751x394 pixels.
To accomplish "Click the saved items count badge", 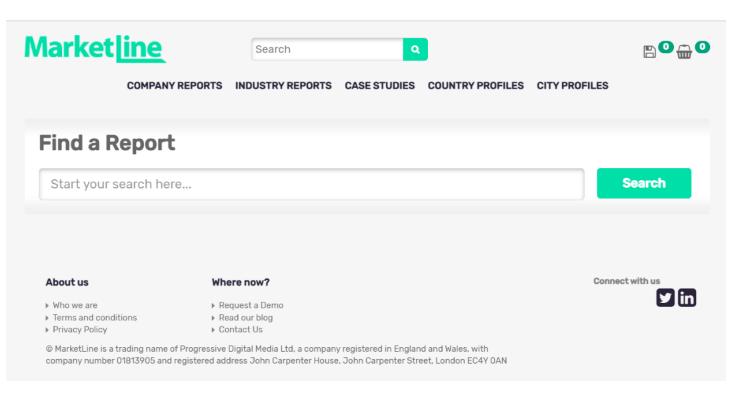I will pos(665,46).
